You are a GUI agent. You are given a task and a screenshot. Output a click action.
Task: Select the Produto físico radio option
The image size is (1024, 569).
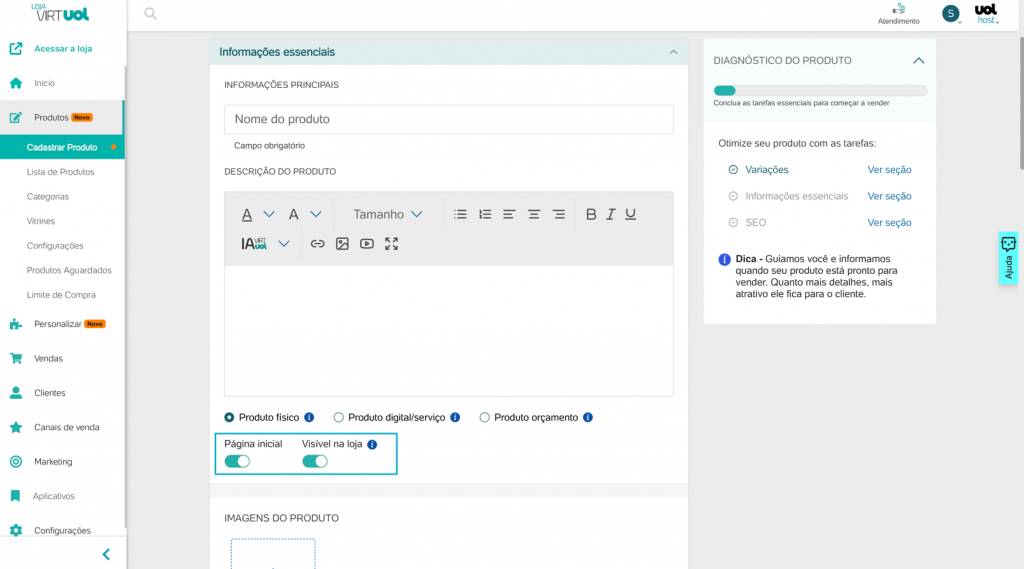tap(229, 417)
